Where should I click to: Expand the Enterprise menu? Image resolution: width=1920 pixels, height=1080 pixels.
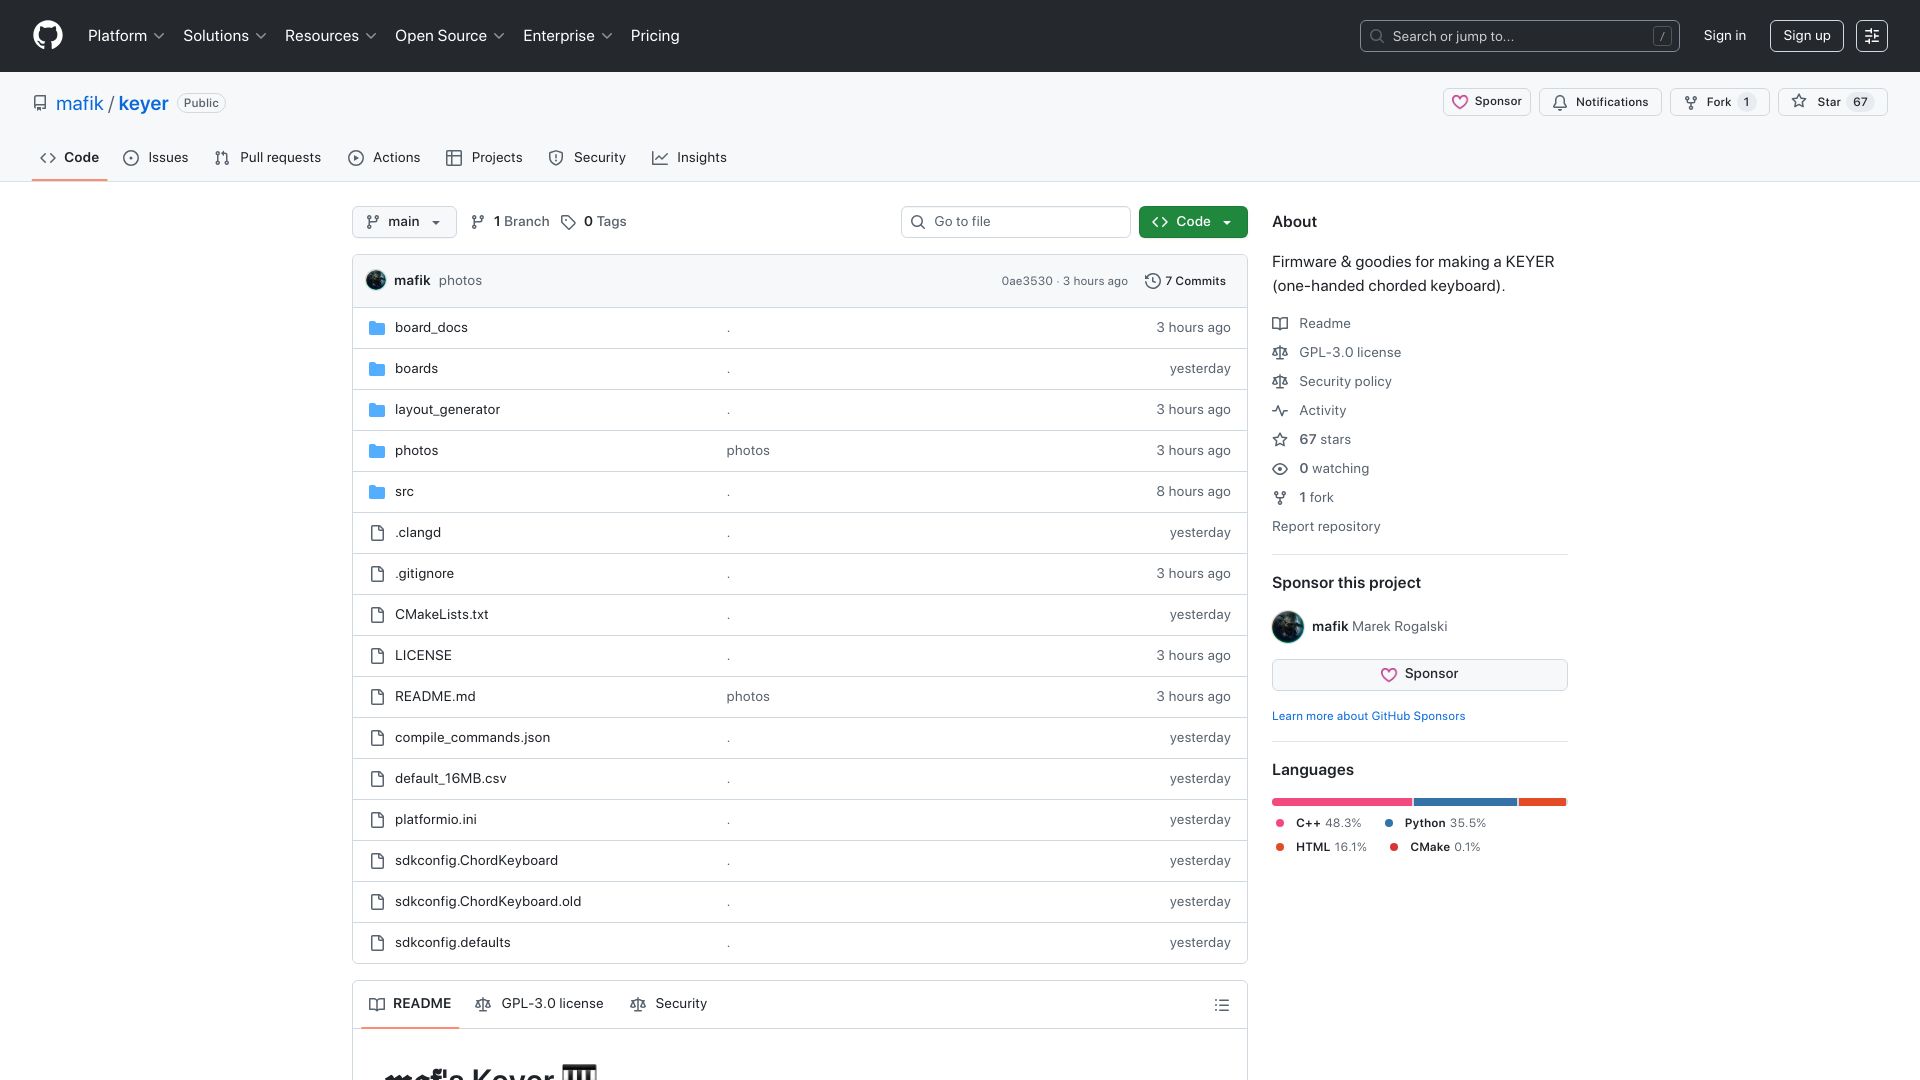(568, 36)
